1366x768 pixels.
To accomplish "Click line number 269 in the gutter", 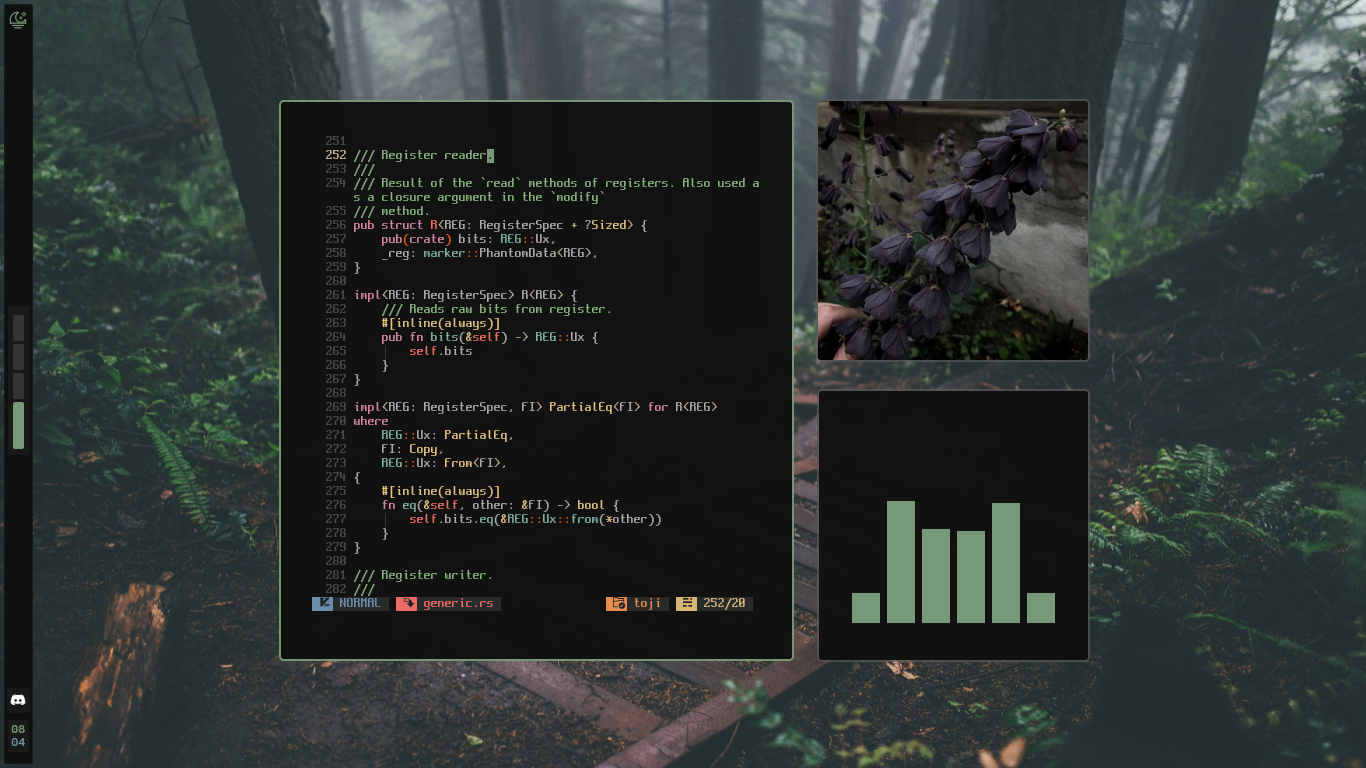I will point(335,407).
